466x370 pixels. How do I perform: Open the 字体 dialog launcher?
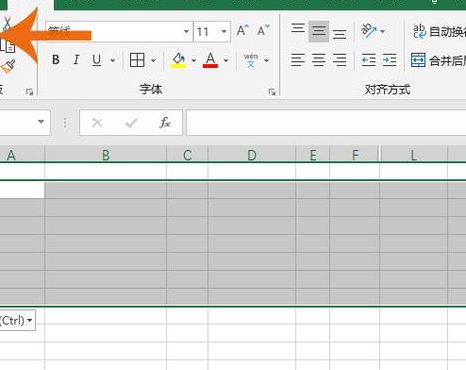tap(272, 92)
